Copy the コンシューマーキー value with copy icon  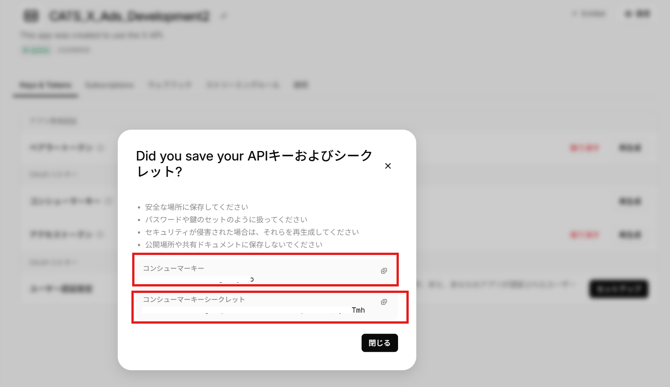coord(384,271)
